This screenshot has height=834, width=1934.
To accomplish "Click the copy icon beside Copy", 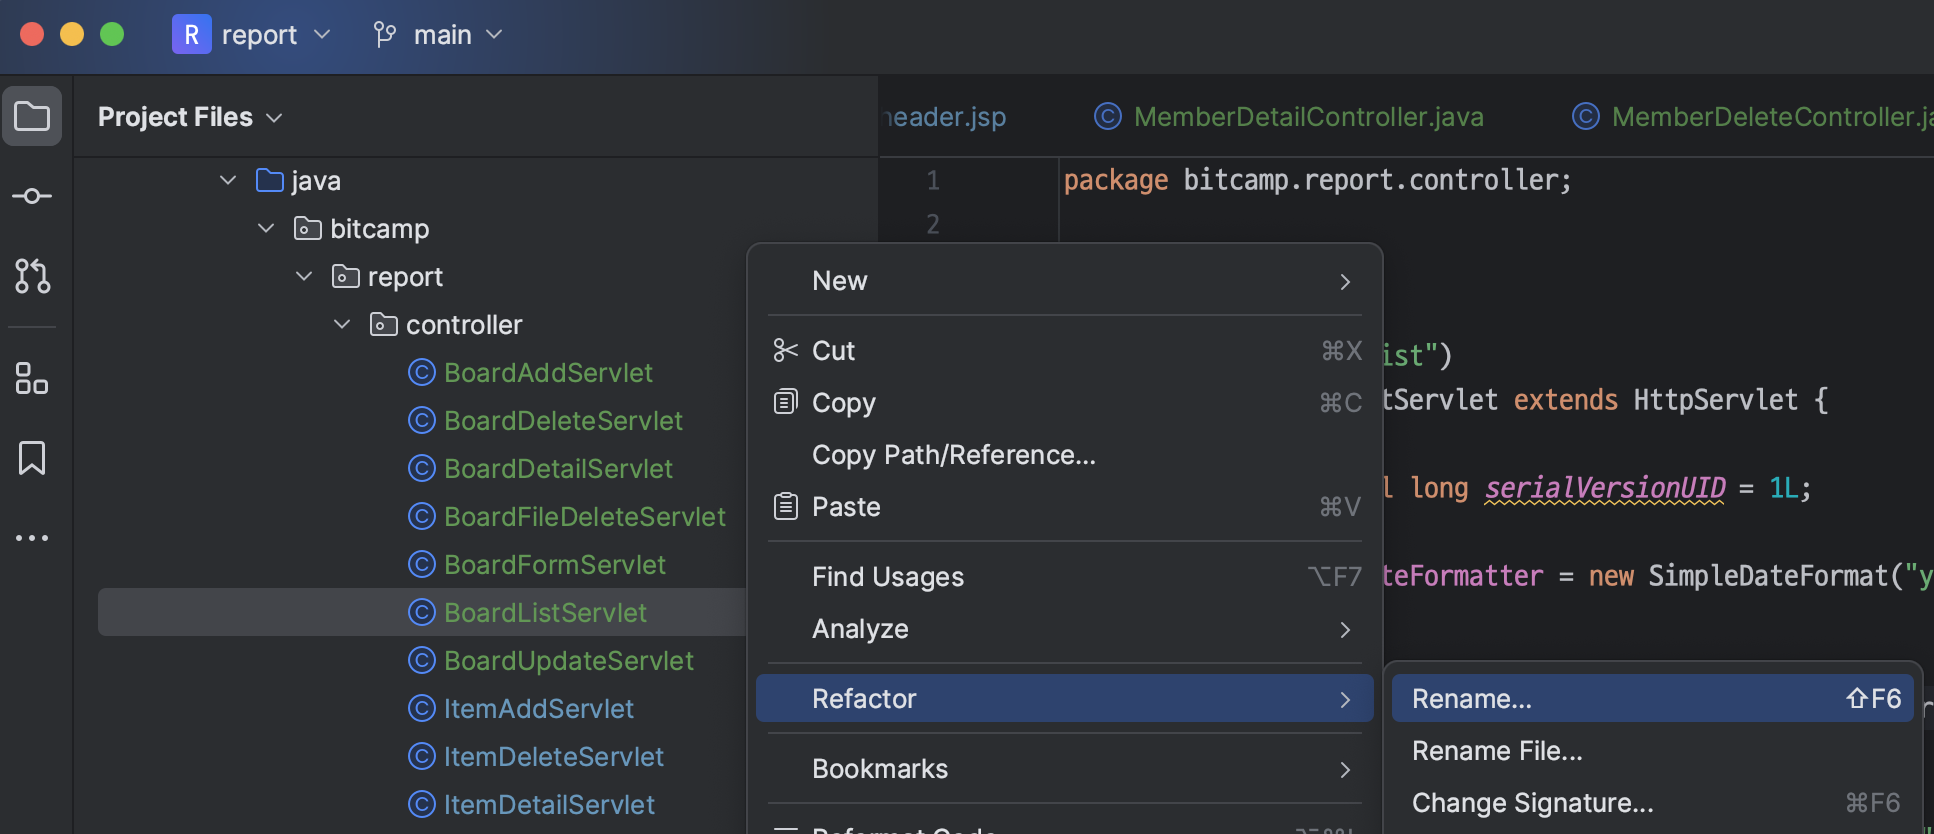I will pyautogui.click(x=786, y=402).
